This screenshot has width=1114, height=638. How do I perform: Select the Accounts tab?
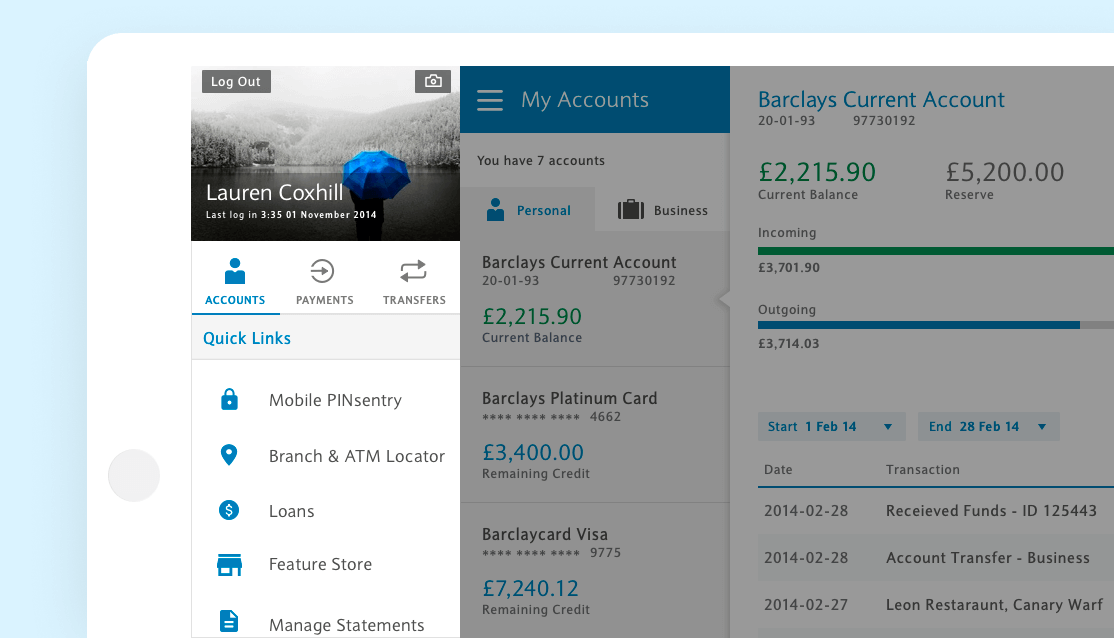click(x=235, y=282)
